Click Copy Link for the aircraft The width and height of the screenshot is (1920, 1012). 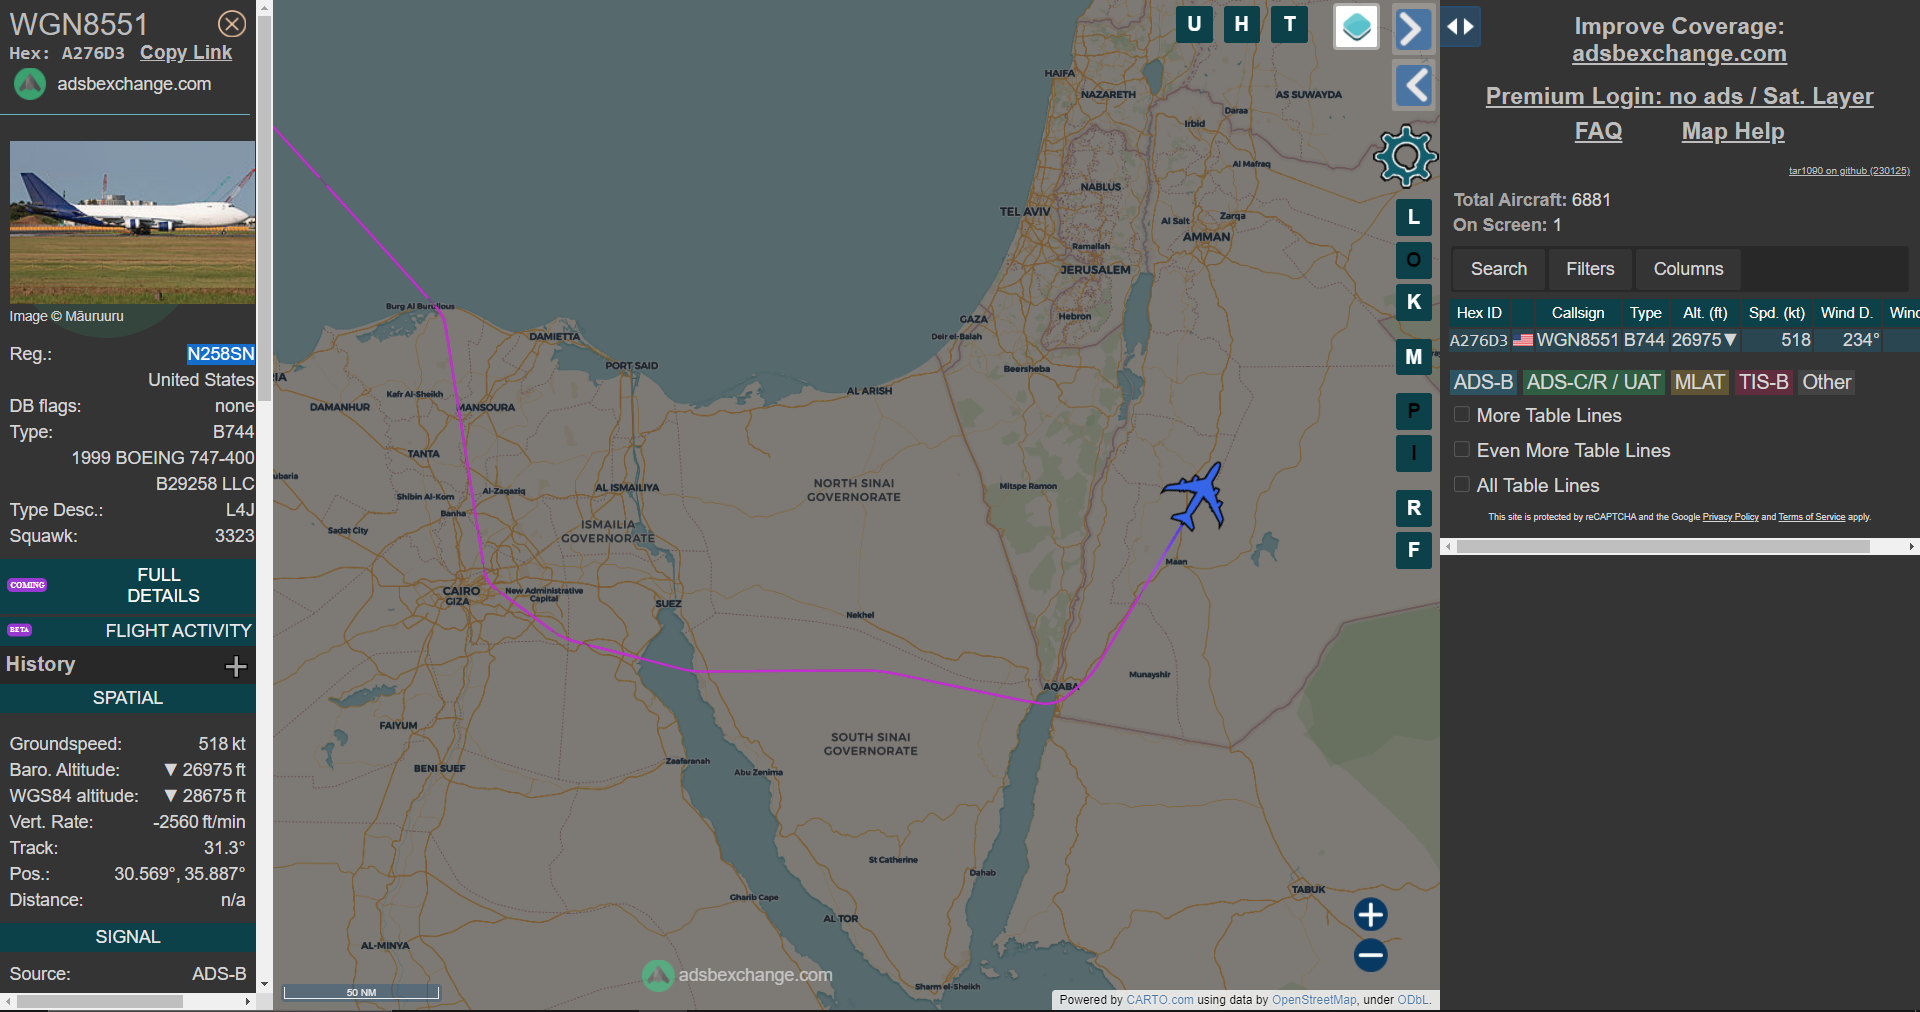(x=186, y=53)
